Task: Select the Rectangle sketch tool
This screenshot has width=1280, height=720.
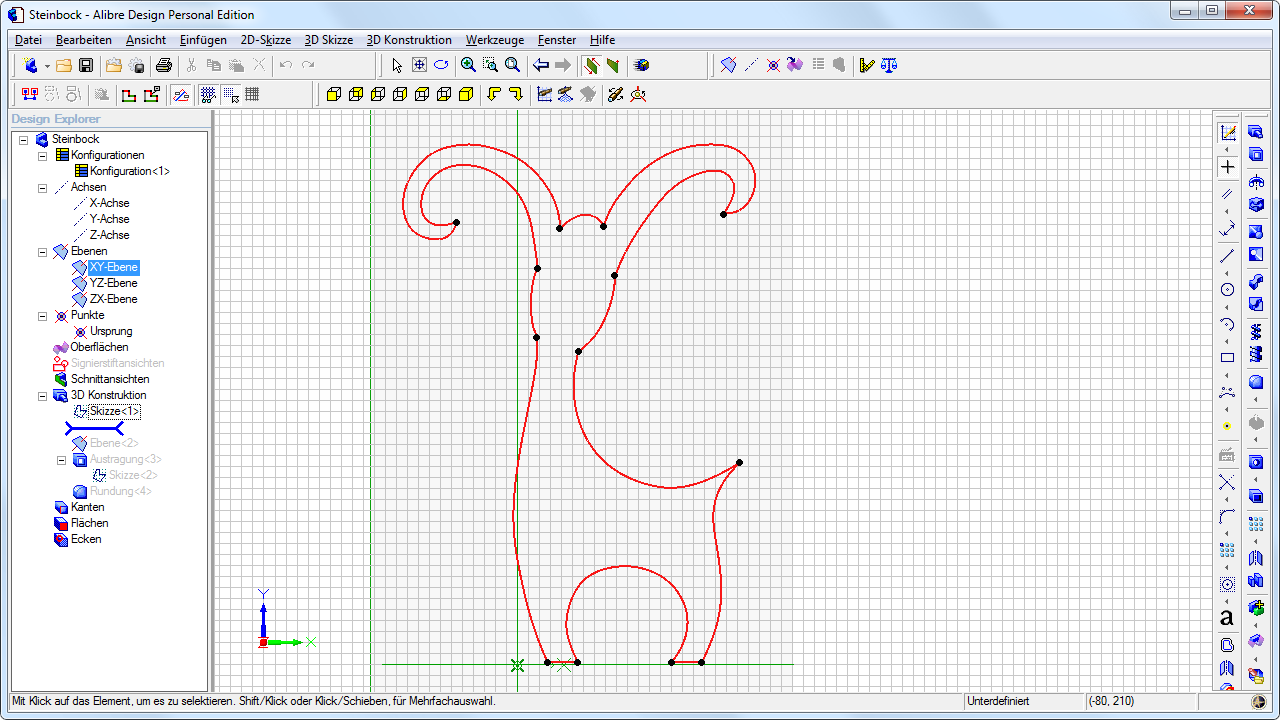Action: click(x=1227, y=357)
